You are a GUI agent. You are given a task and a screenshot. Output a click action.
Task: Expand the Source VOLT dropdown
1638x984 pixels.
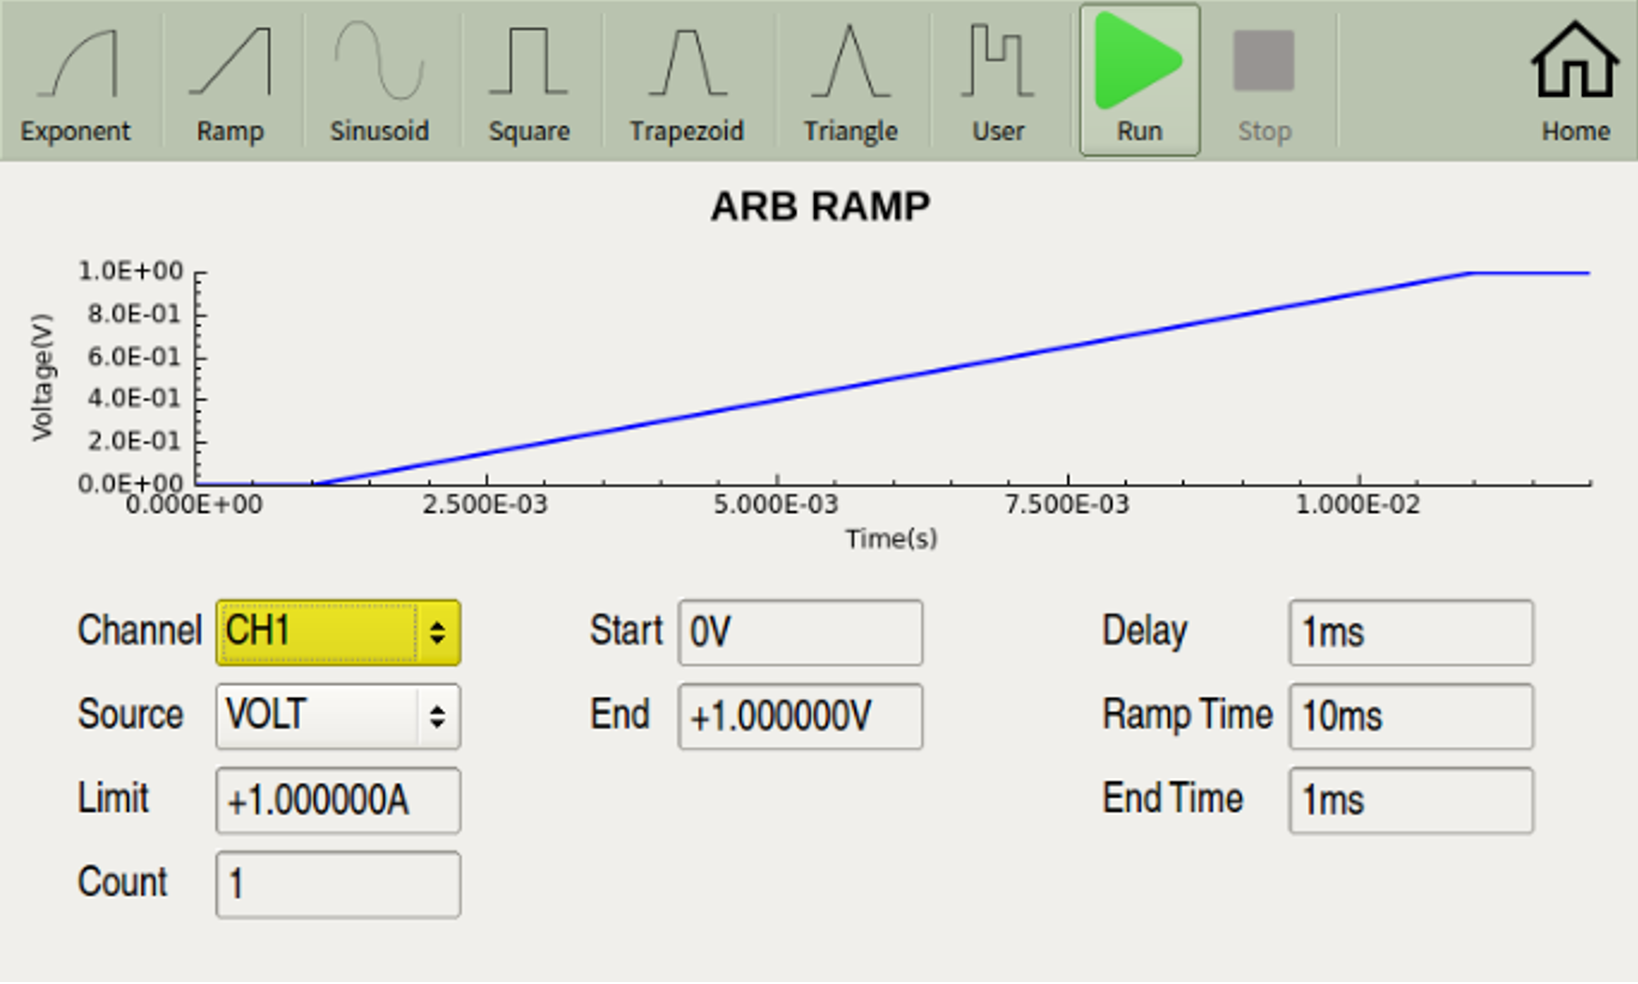tap(338, 716)
